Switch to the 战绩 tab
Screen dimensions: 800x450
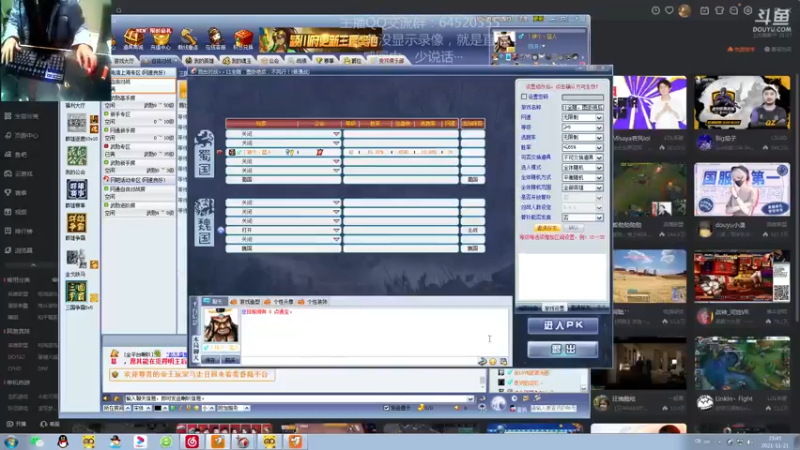(298, 61)
